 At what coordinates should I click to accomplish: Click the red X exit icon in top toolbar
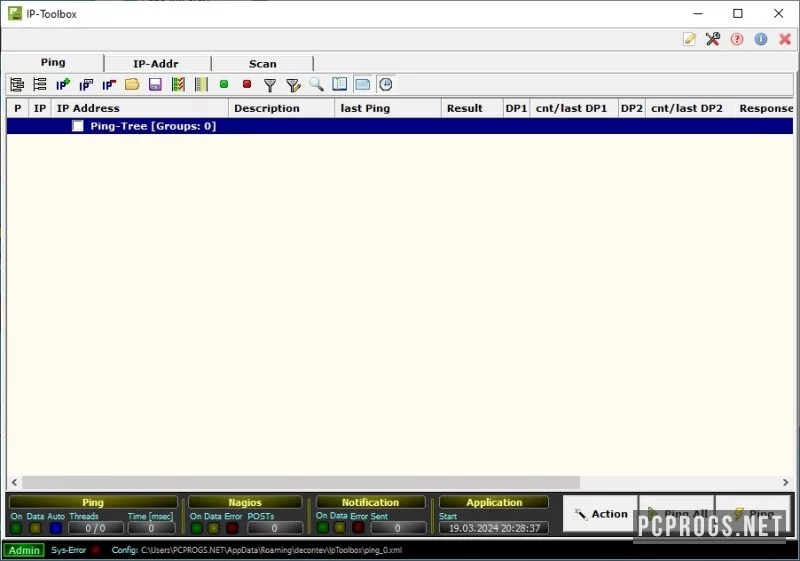point(785,39)
